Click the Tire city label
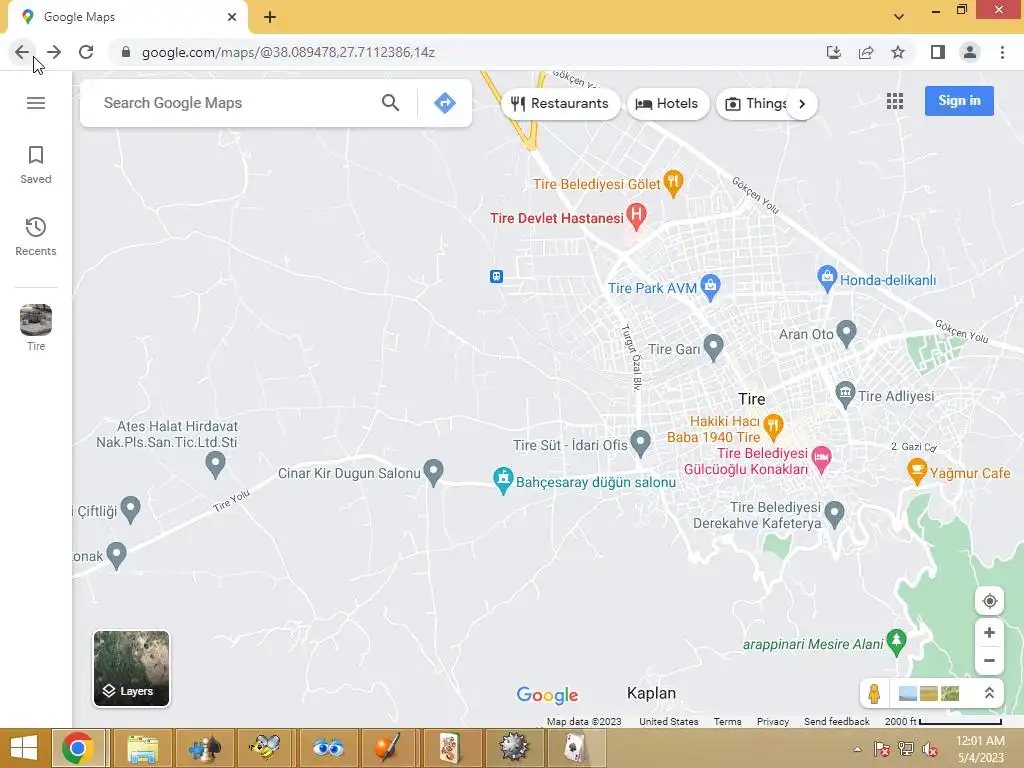The height and width of the screenshot is (768, 1024). click(x=752, y=398)
